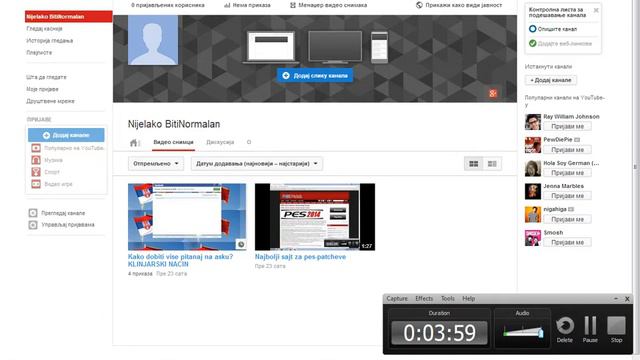Click Ray William Johnson channel avatar
640x360 pixels.
[533, 122]
